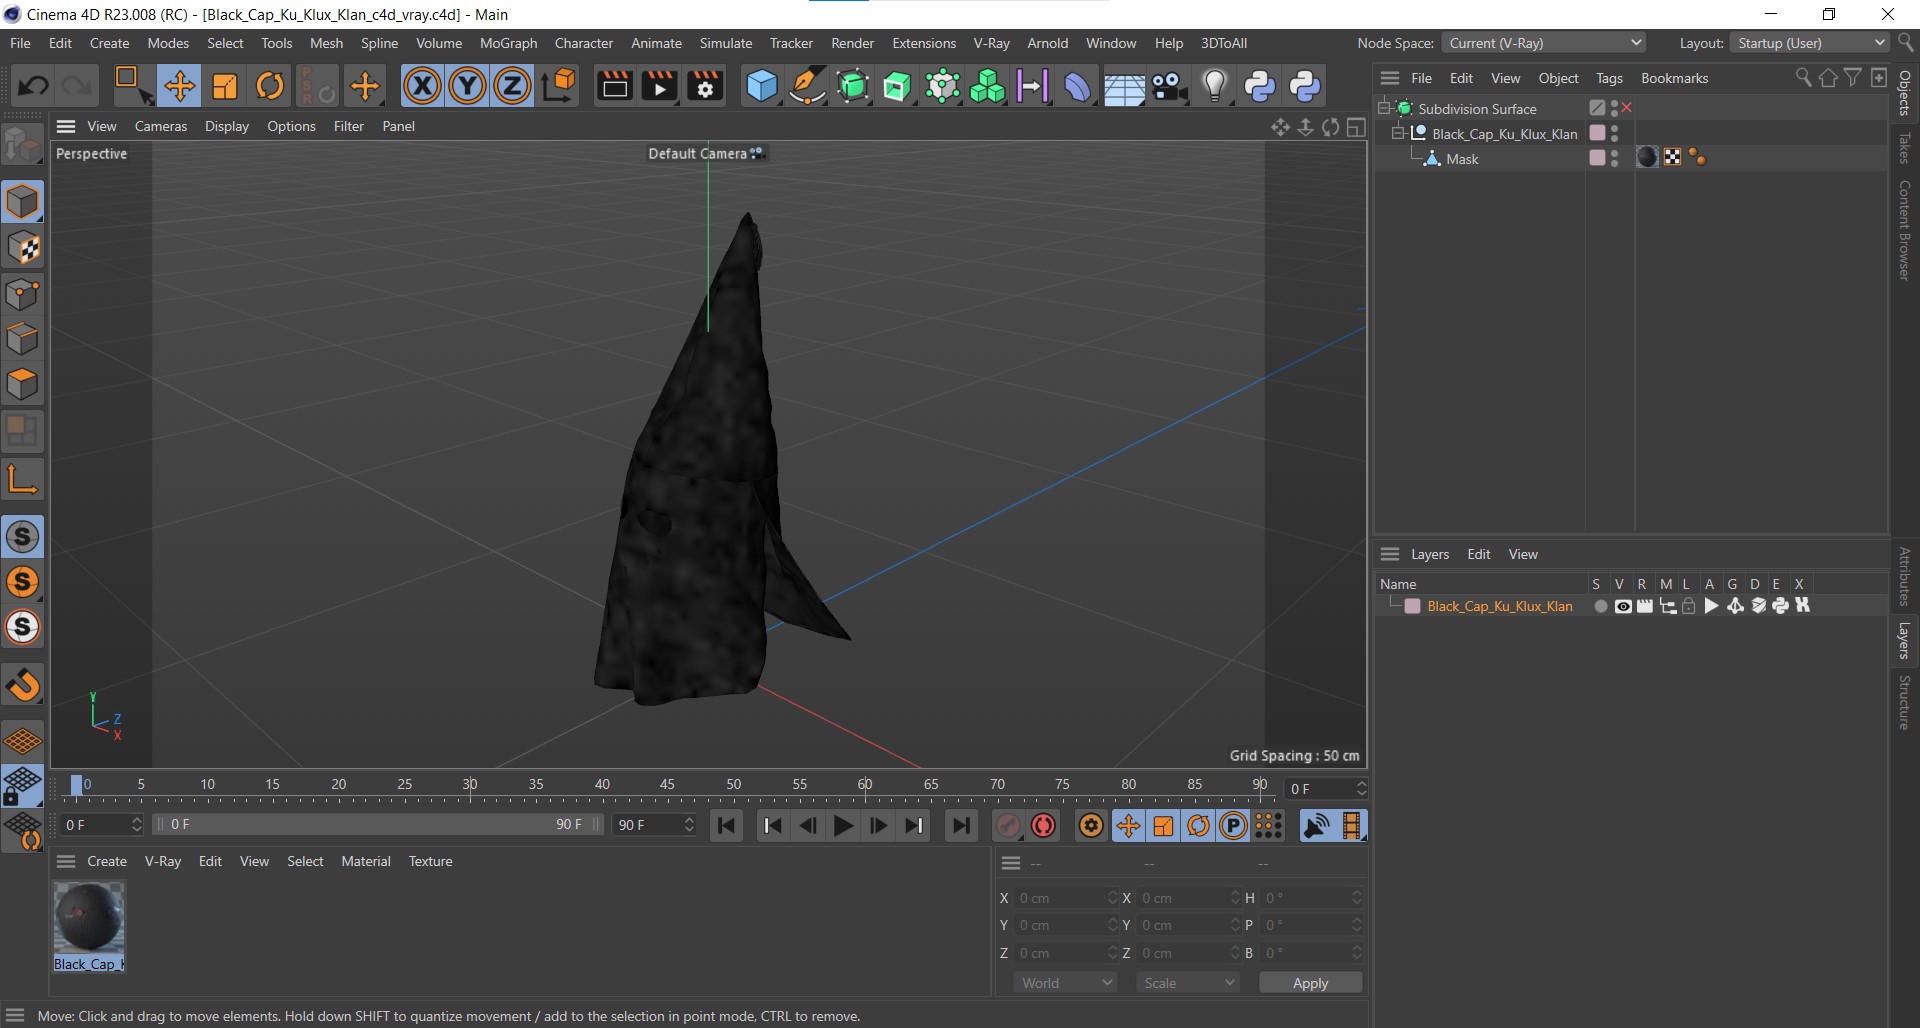Add a Bend deformer icon
1920x1028 pixels.
1077,86
